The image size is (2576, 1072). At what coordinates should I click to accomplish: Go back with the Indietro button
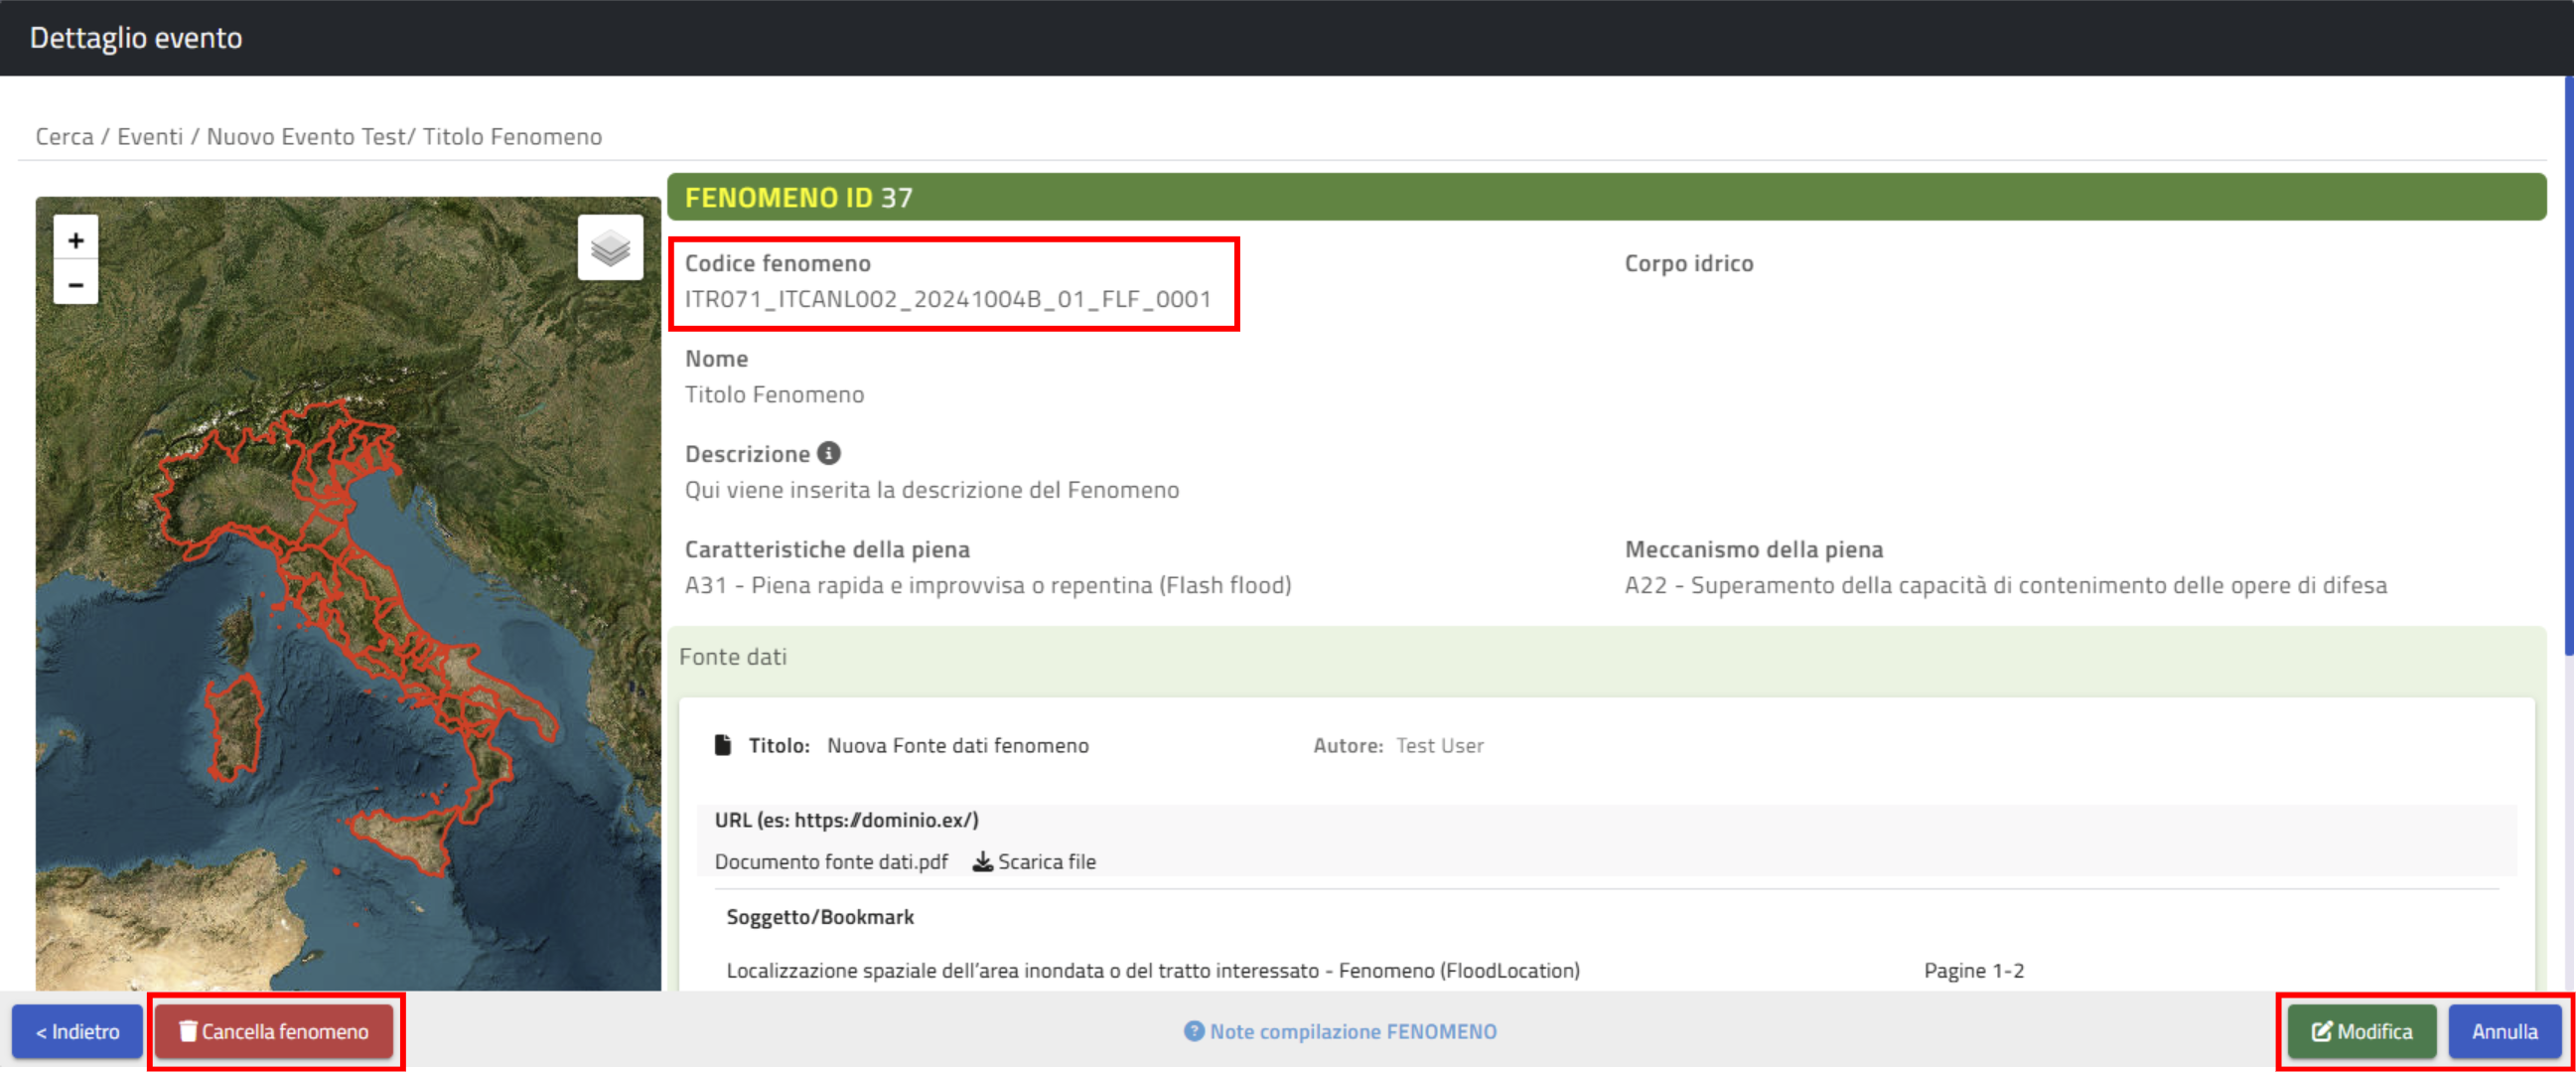pyautogui.click(x=77, y=1031)
